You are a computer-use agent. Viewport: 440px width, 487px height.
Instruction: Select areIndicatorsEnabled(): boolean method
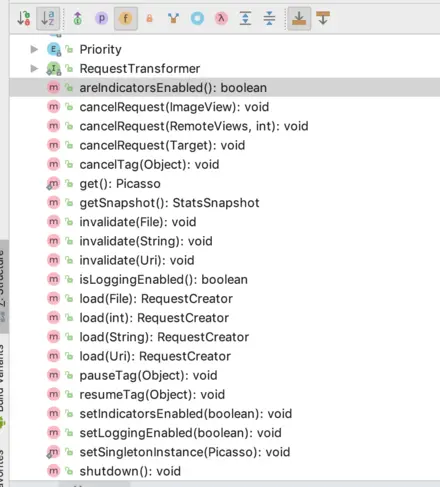(225, 88)
